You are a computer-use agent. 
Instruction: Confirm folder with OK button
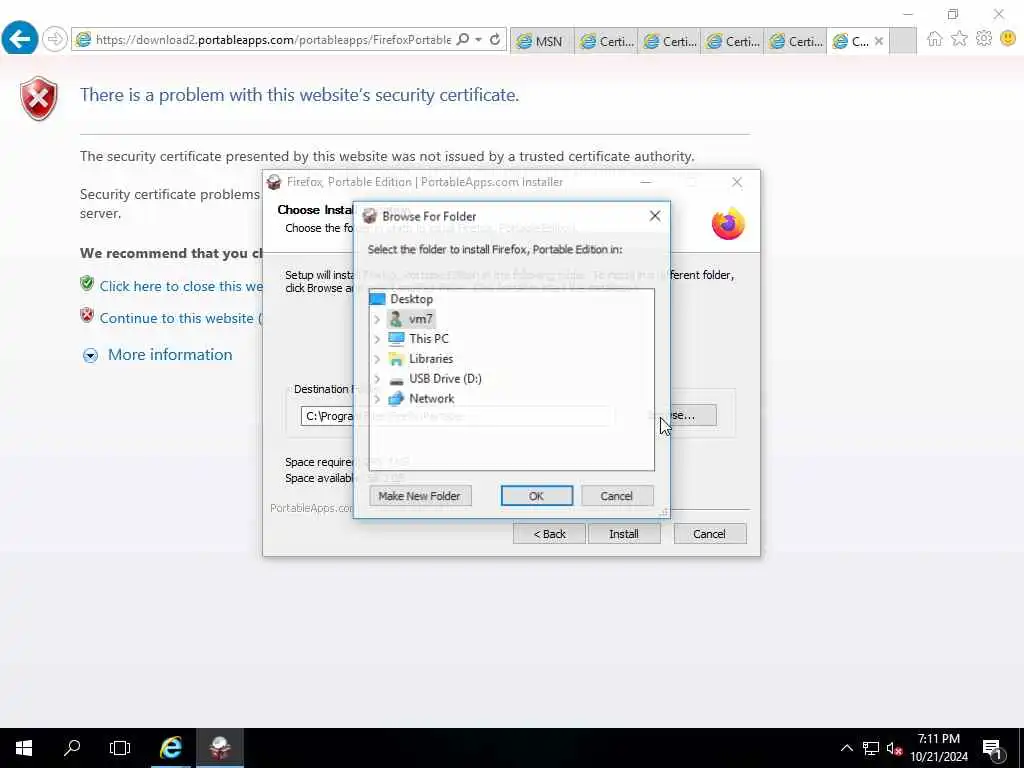pos(536,496)
